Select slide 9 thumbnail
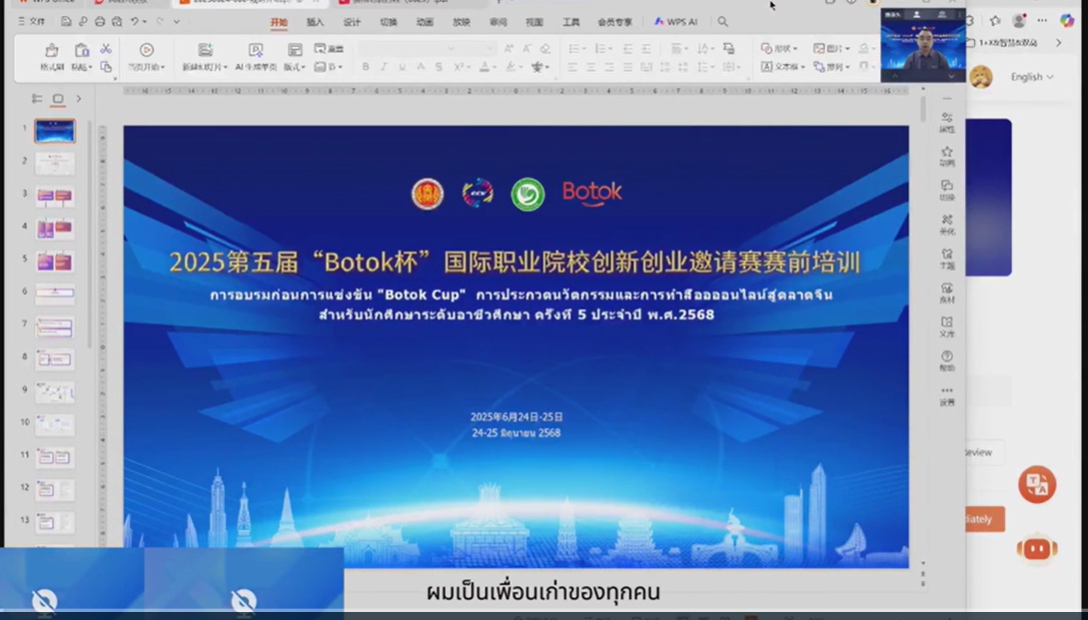Screen dimensions: 1088x620 pos(55,393)
